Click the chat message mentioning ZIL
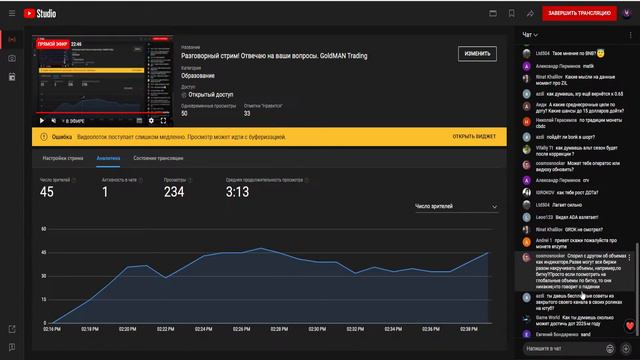 tap(575, 80)
